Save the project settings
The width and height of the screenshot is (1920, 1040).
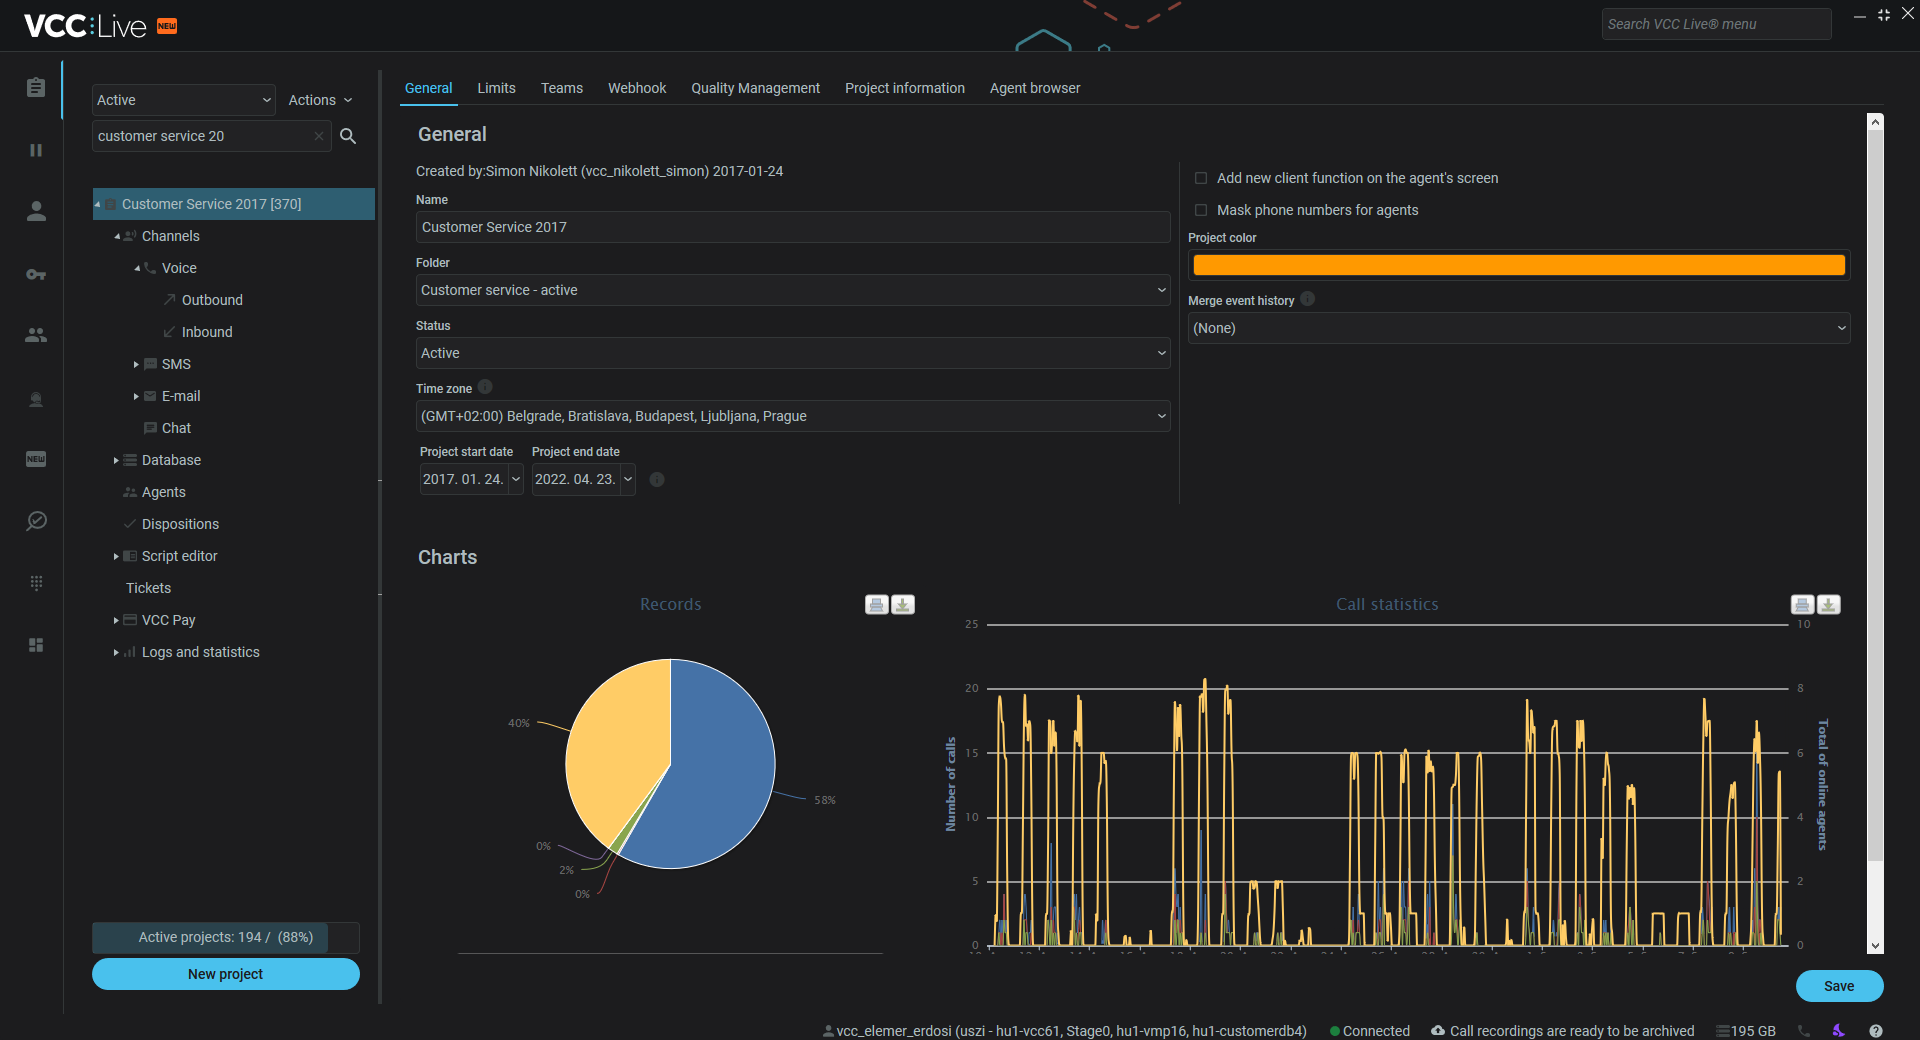point(1839,986)
